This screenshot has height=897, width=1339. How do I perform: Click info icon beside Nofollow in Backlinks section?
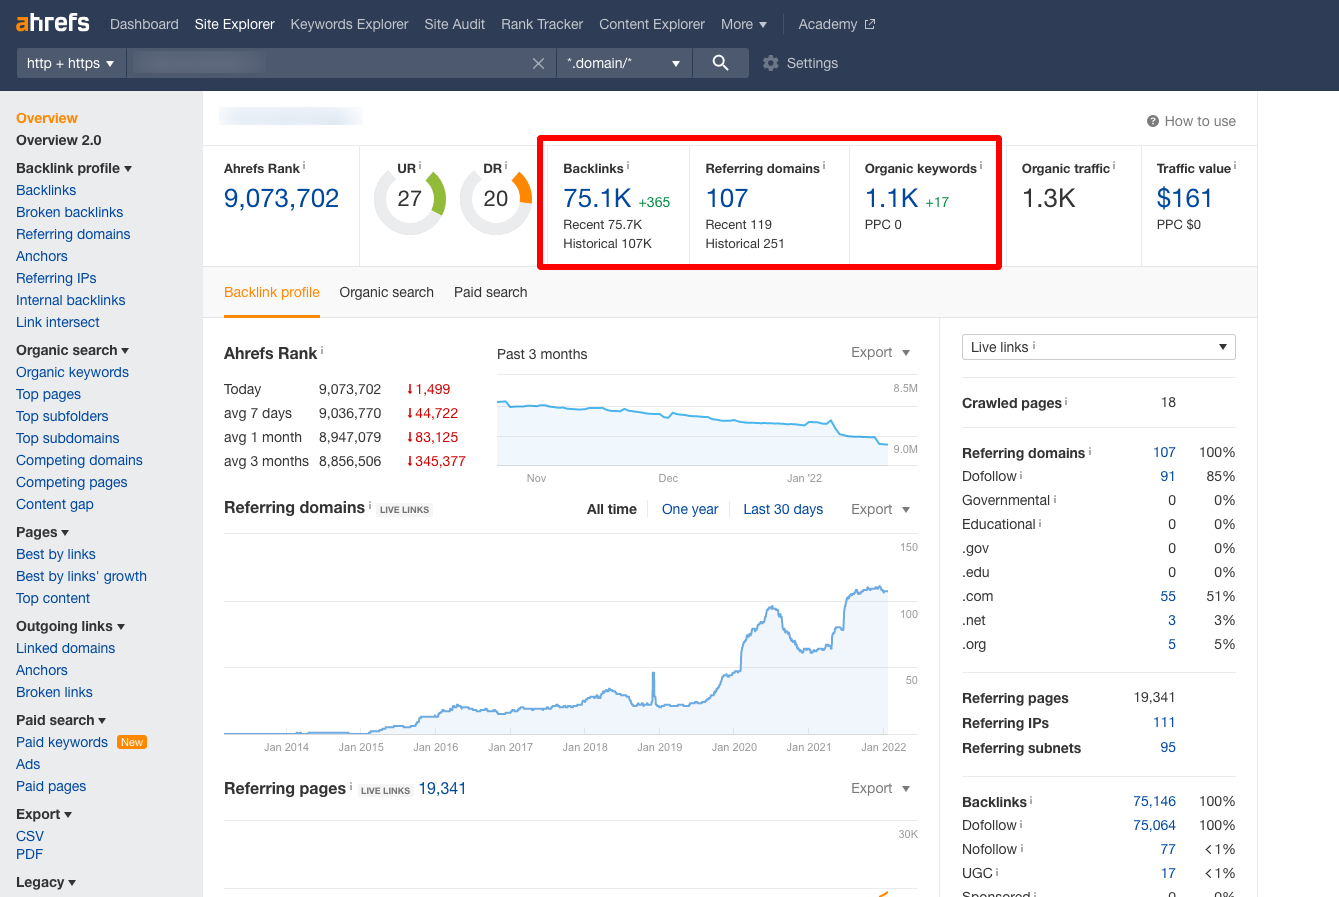1022,847
